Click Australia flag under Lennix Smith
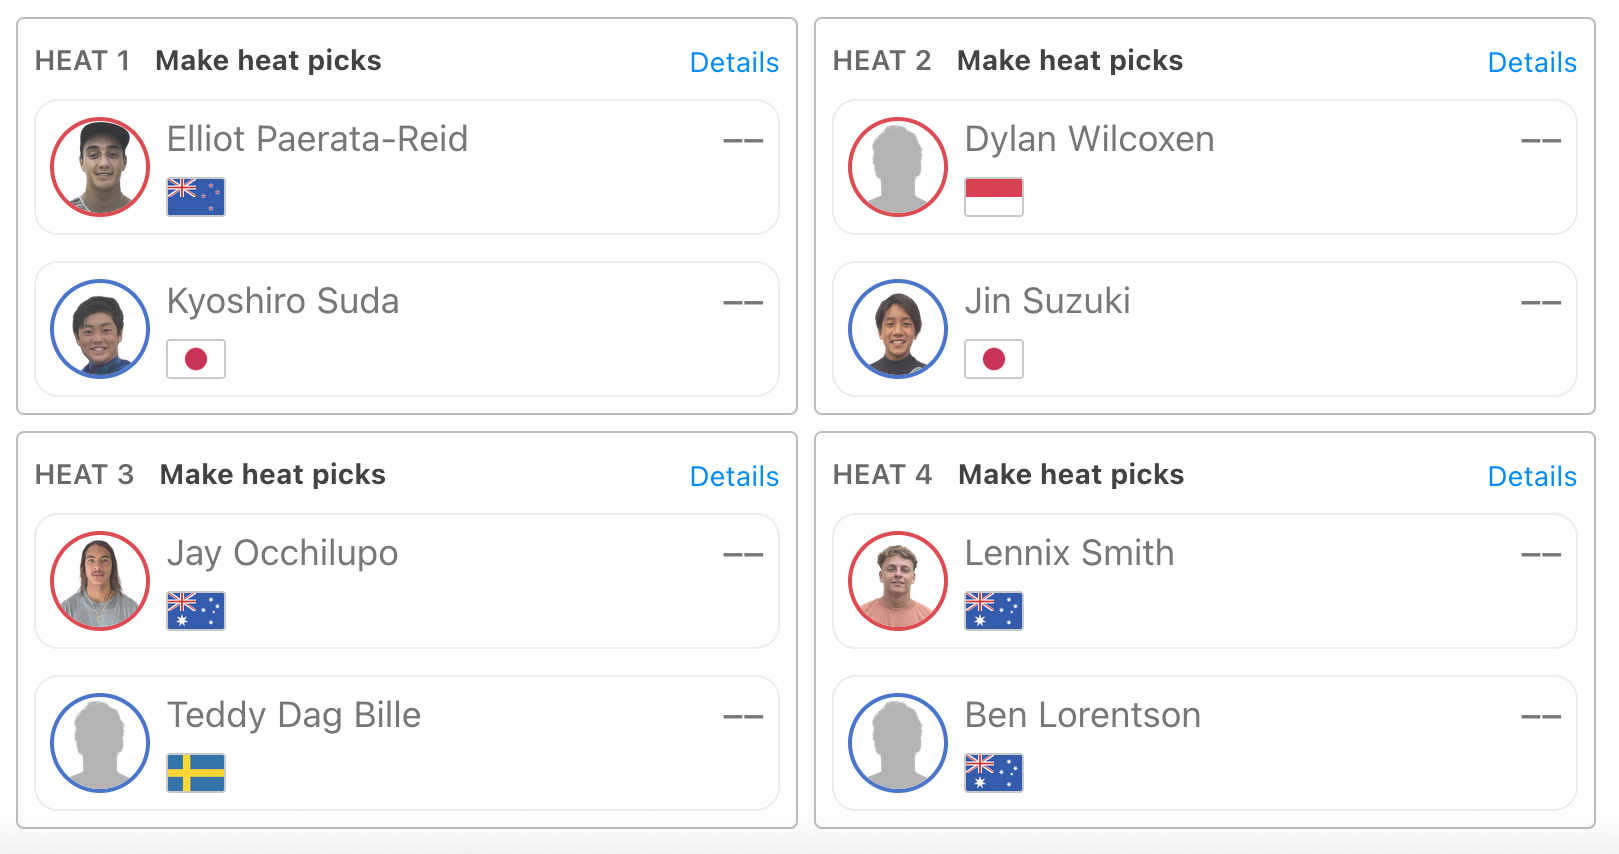Viewport: 1619px width, 854px height. (994, 611)
